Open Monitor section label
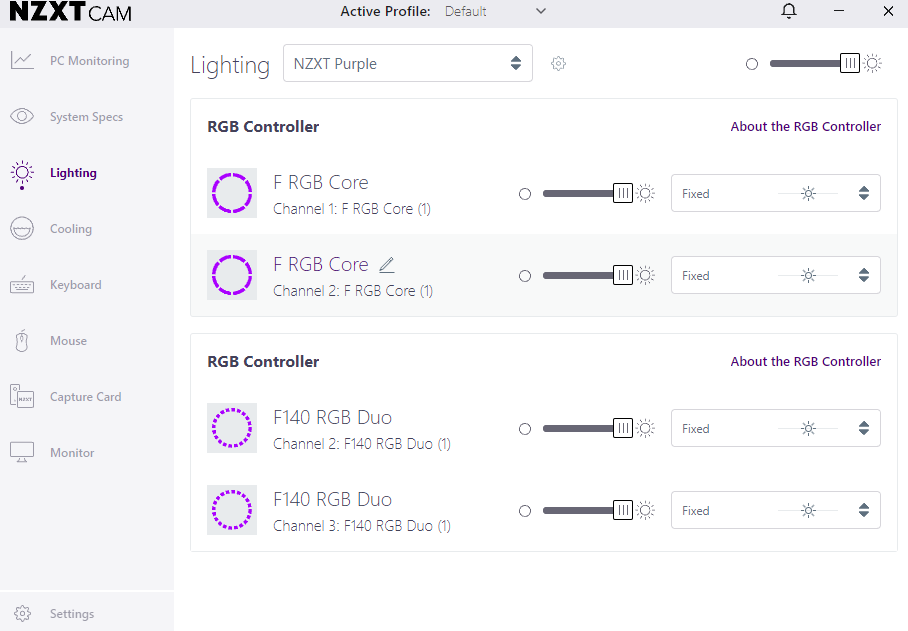 tap(72, 453)
